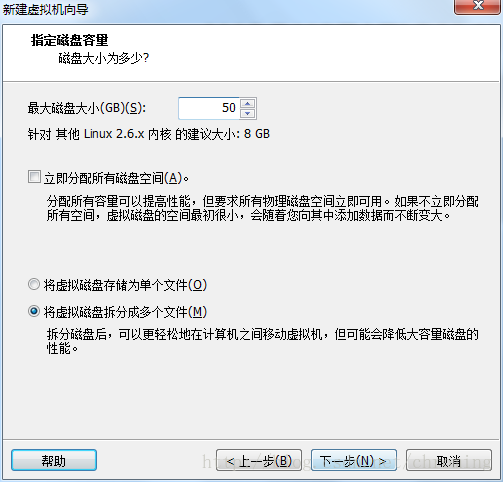Focus the max disk size field showing 50
Image resolution: width=503 pixels, height=482 pixels.
pyautogui.click(x=209, y=108)
